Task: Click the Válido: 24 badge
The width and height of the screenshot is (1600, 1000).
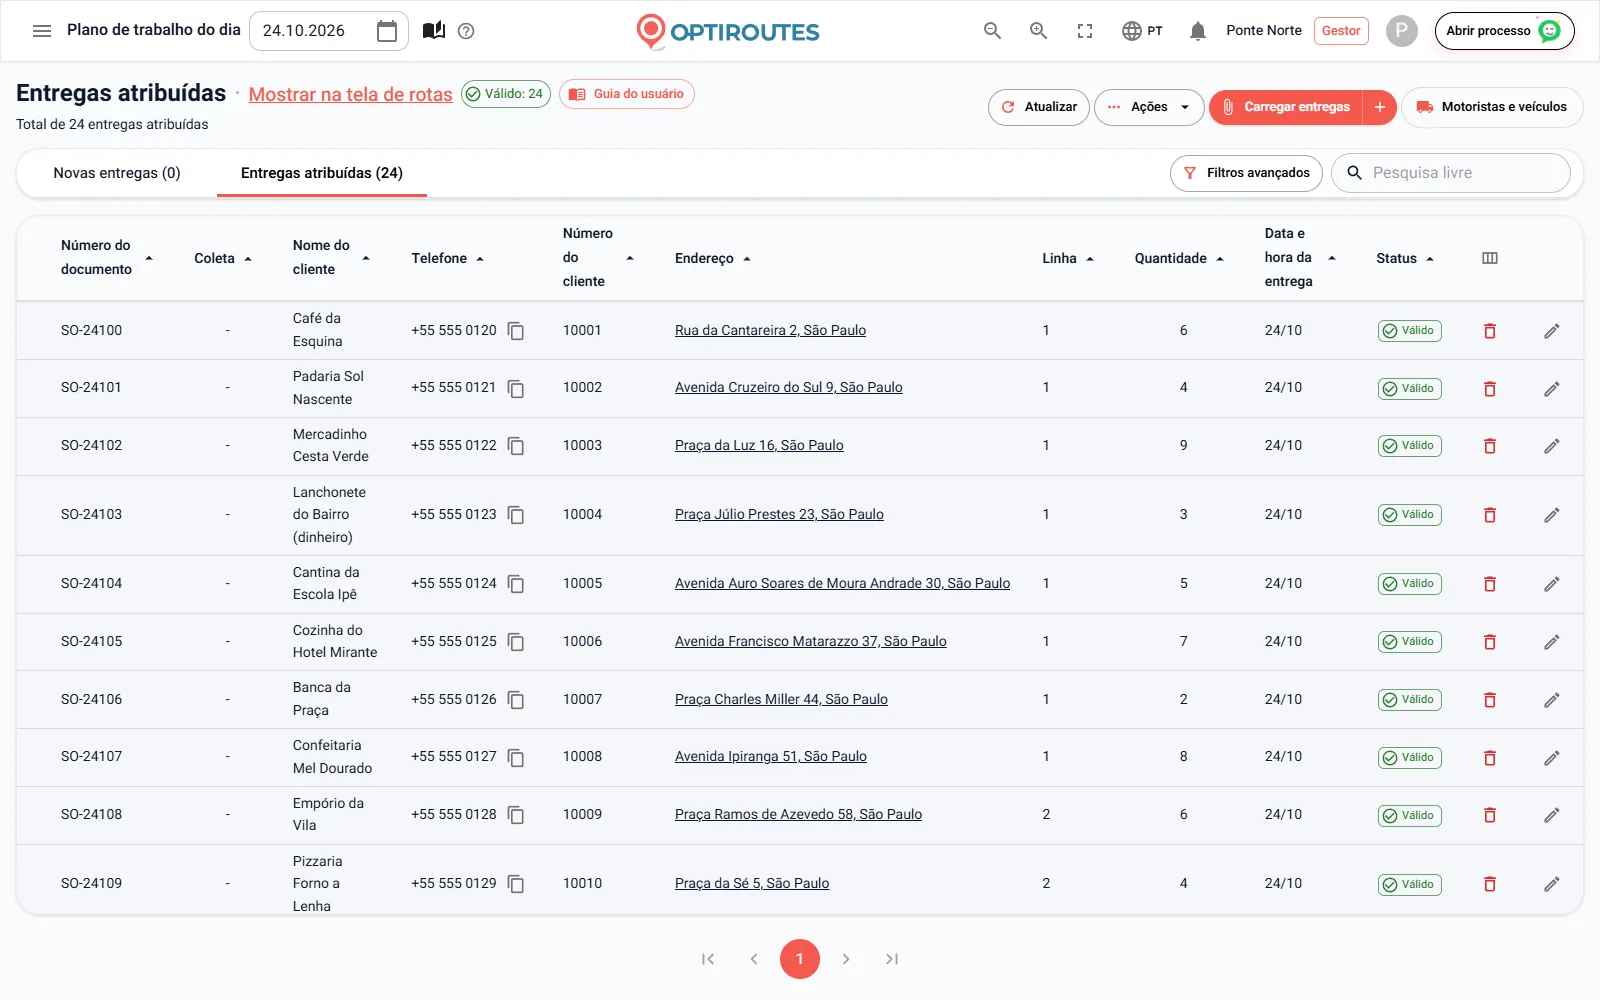Action: (x=506, y=94)
